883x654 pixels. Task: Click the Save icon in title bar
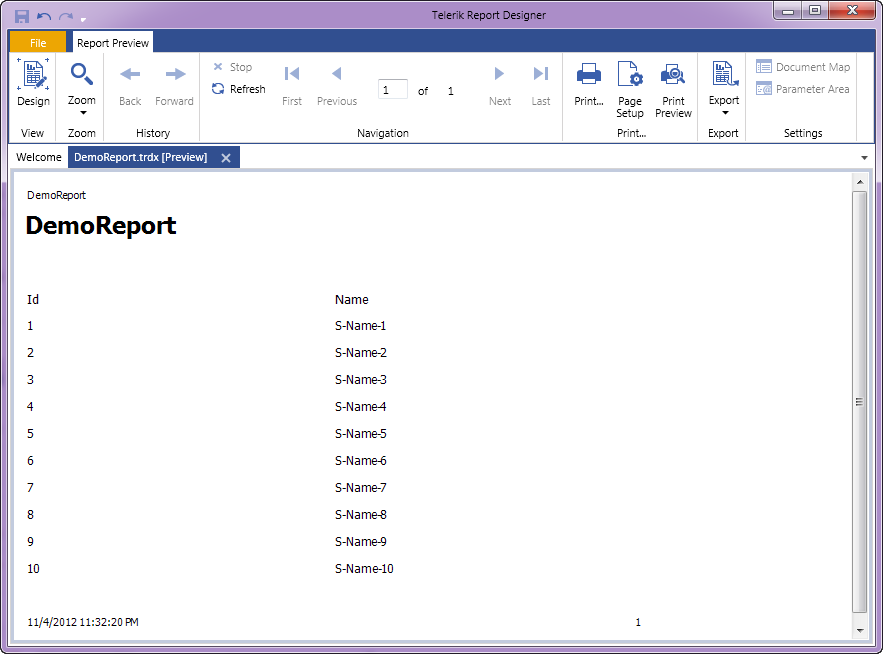(x=22, y=17)
